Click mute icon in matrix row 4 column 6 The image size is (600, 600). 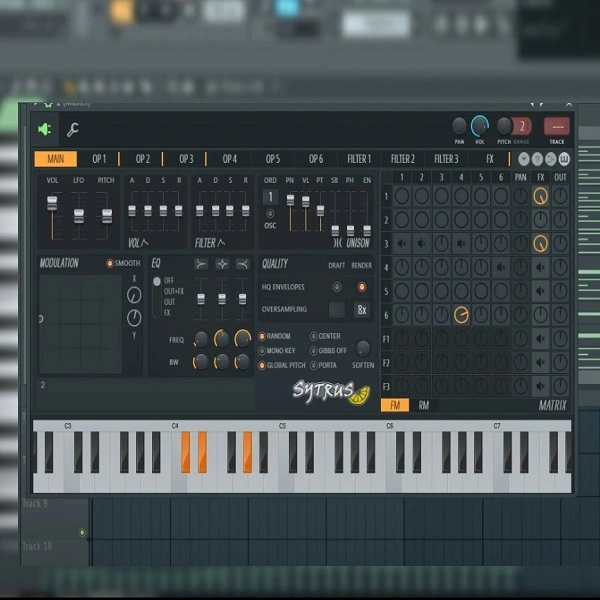tap(501, 267)
